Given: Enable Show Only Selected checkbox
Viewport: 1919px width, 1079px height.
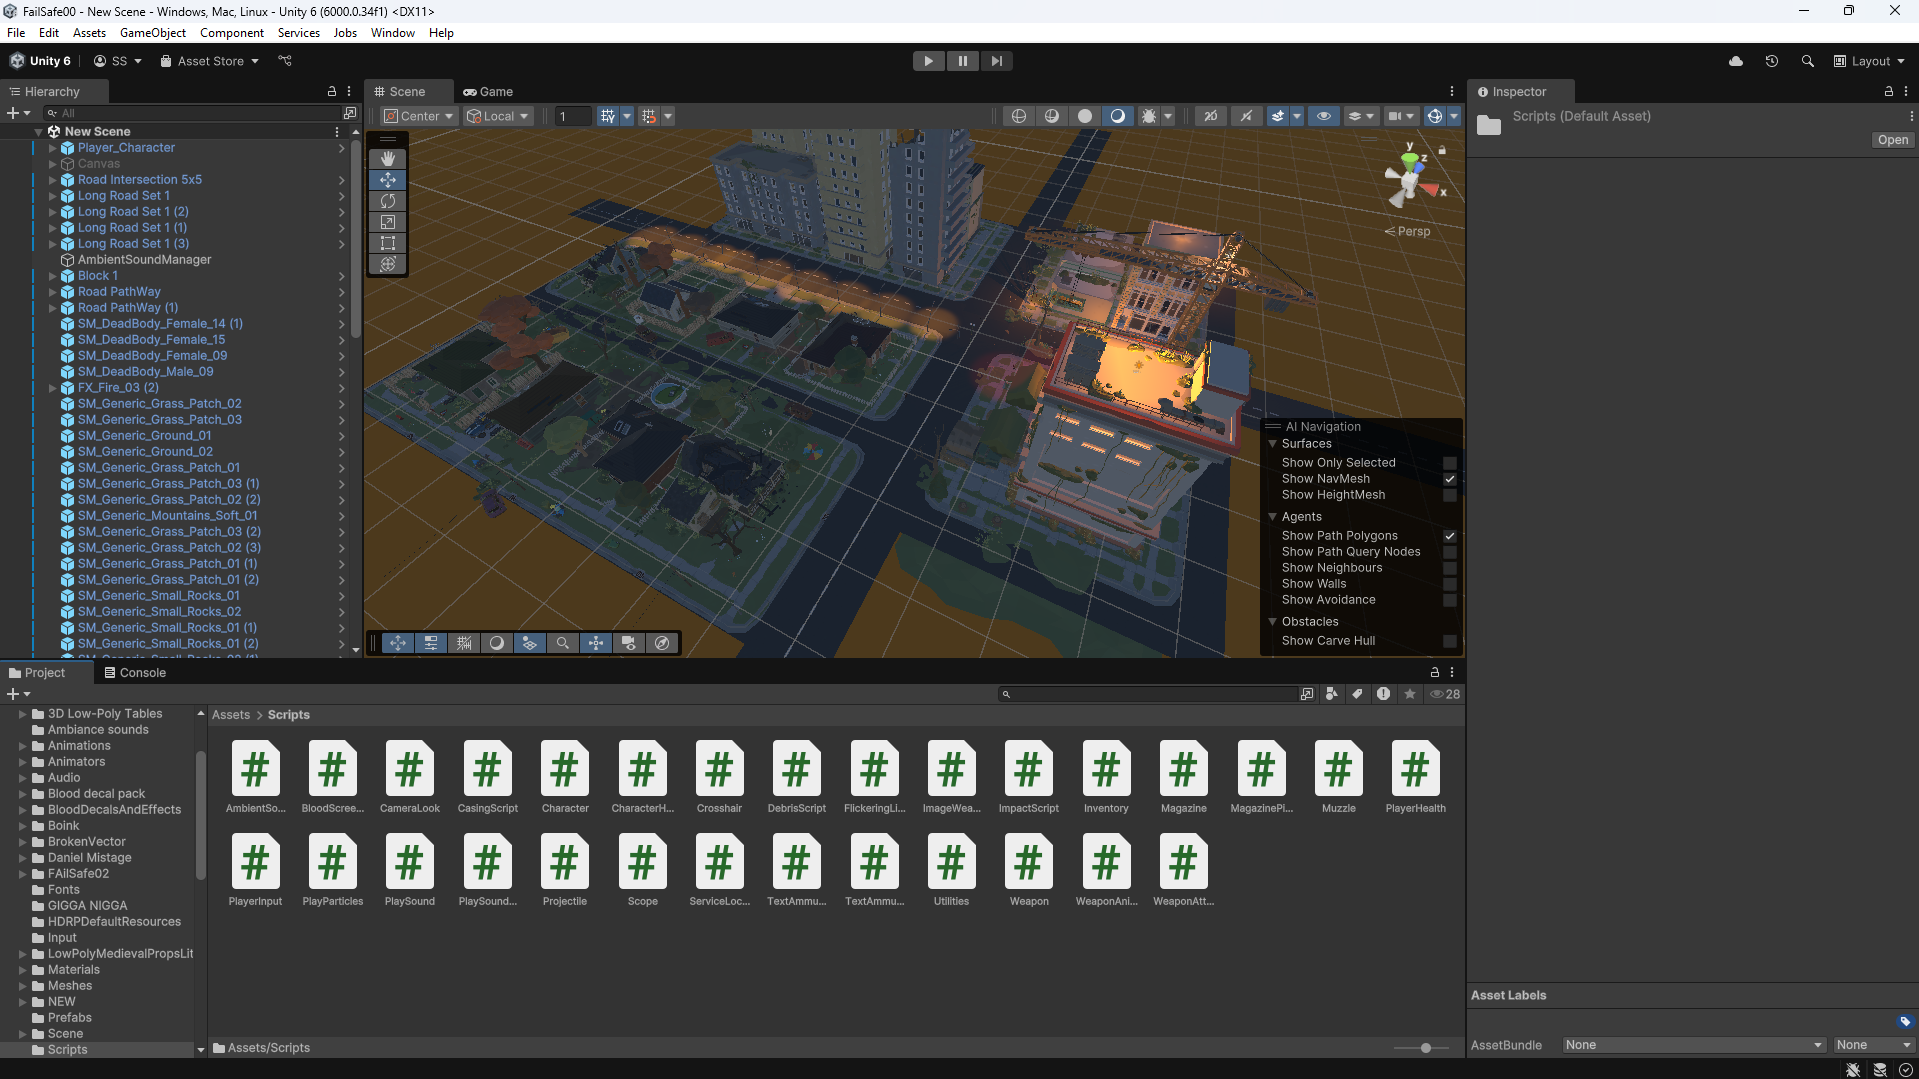Looking at the screenshot, I should 1449,463.
